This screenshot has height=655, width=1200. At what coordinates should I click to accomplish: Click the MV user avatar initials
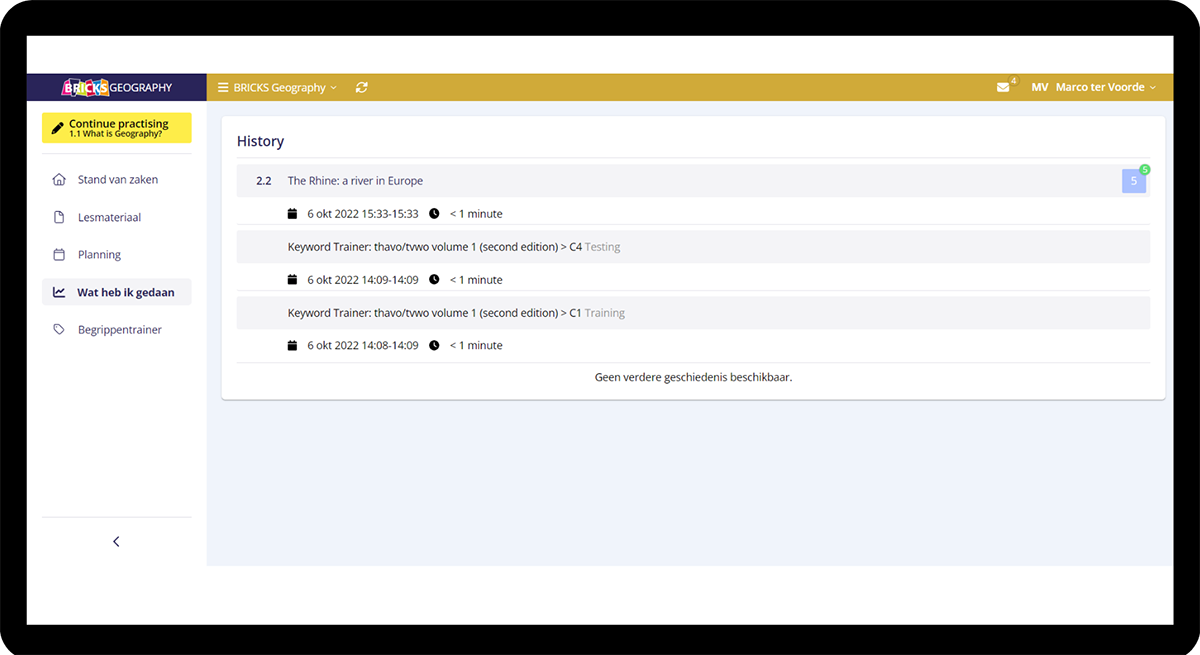click(x=1039, y=88)
